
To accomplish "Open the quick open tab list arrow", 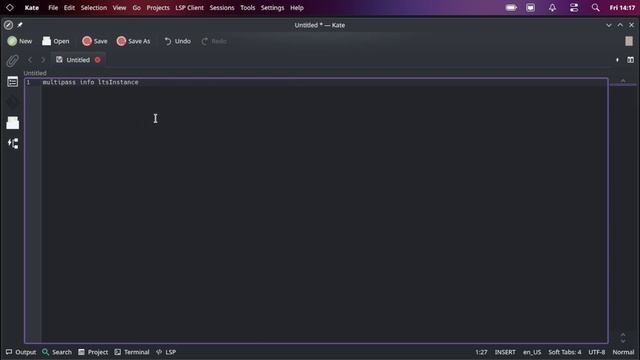I will [x=617, y=60].
